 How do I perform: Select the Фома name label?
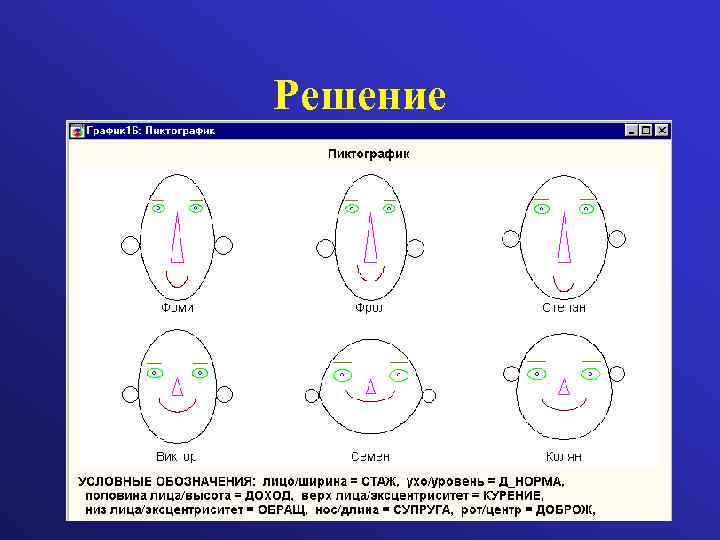click(177, 308)
